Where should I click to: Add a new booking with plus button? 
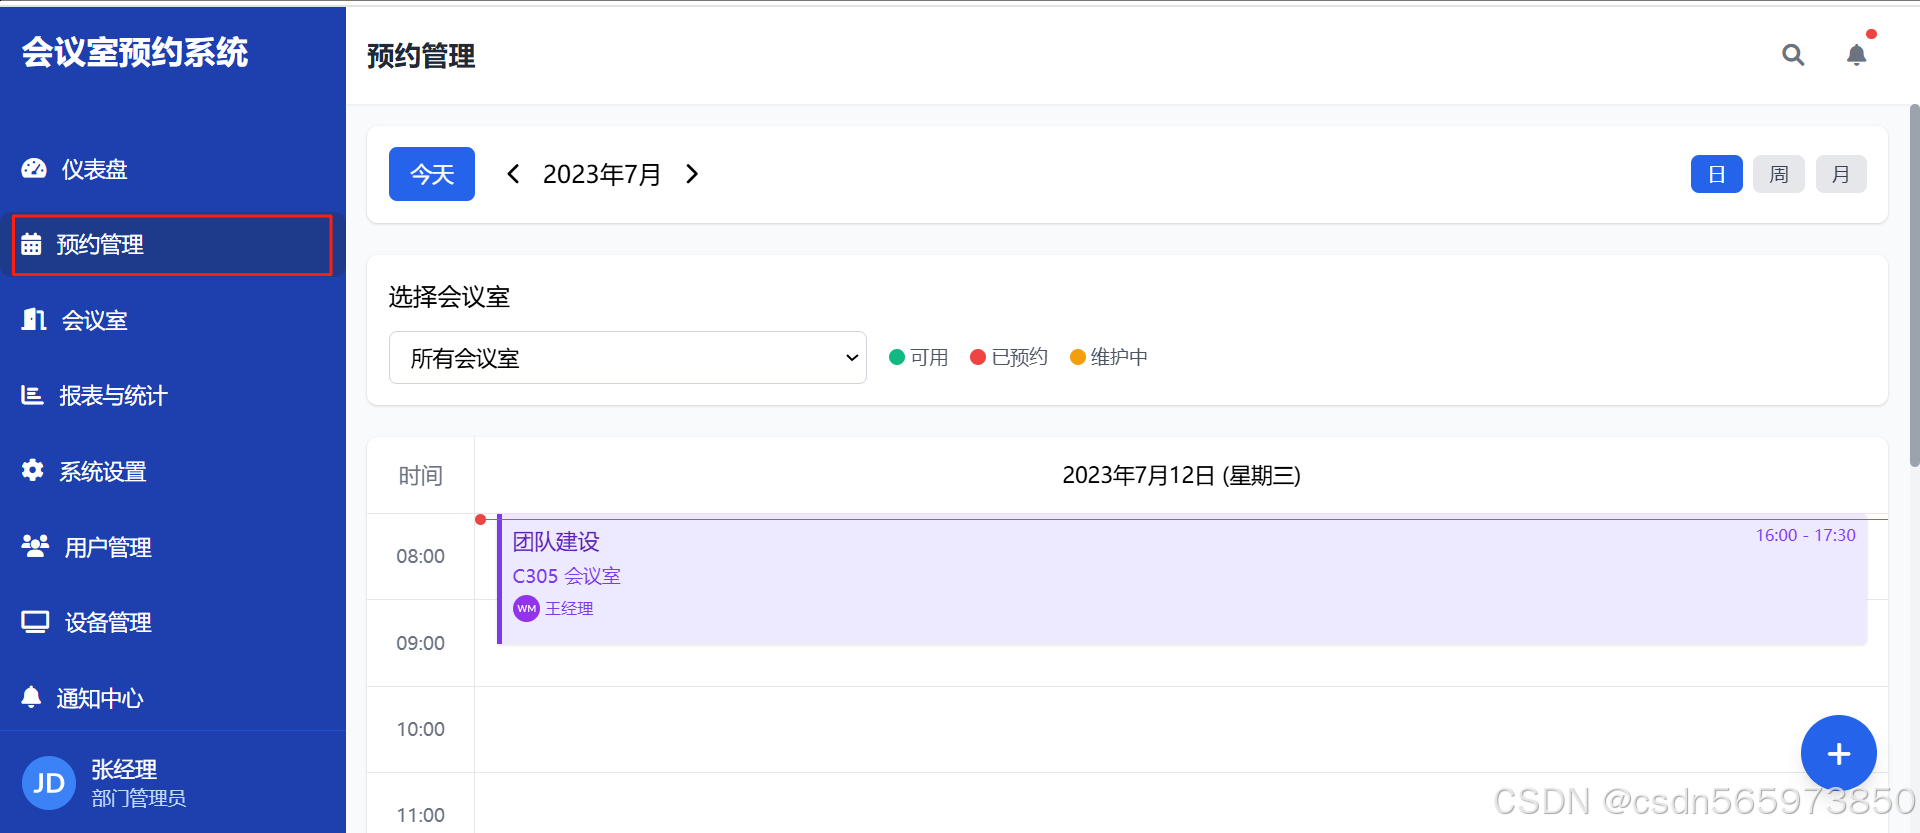1838,753
